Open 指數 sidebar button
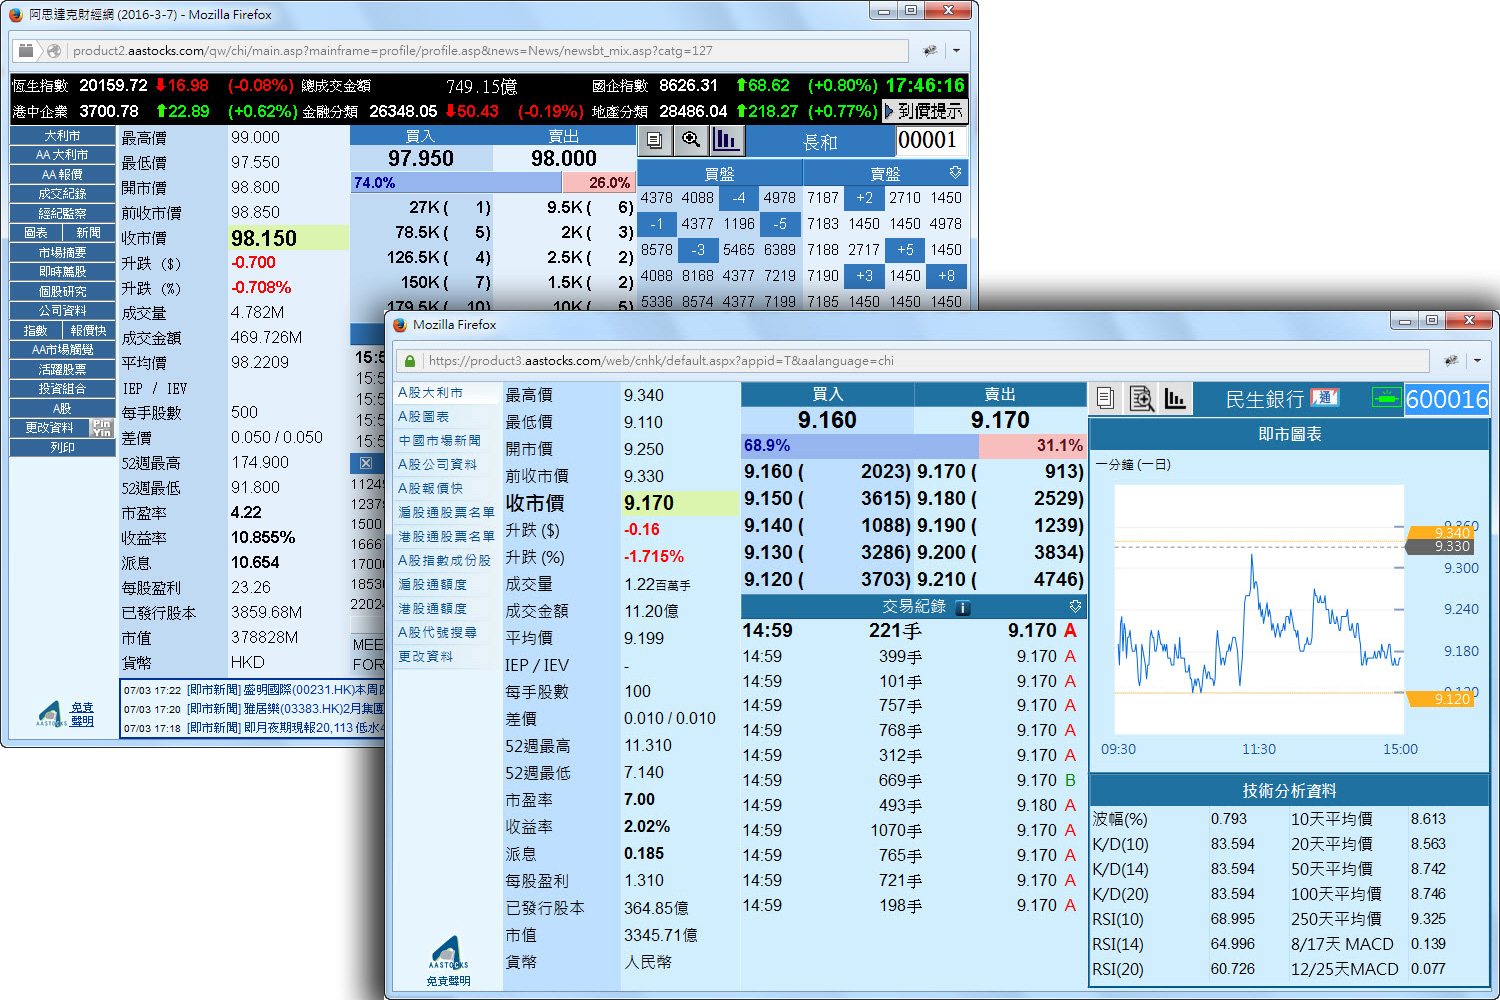This screenshot has width=1500, height=1000. point(36,330)
